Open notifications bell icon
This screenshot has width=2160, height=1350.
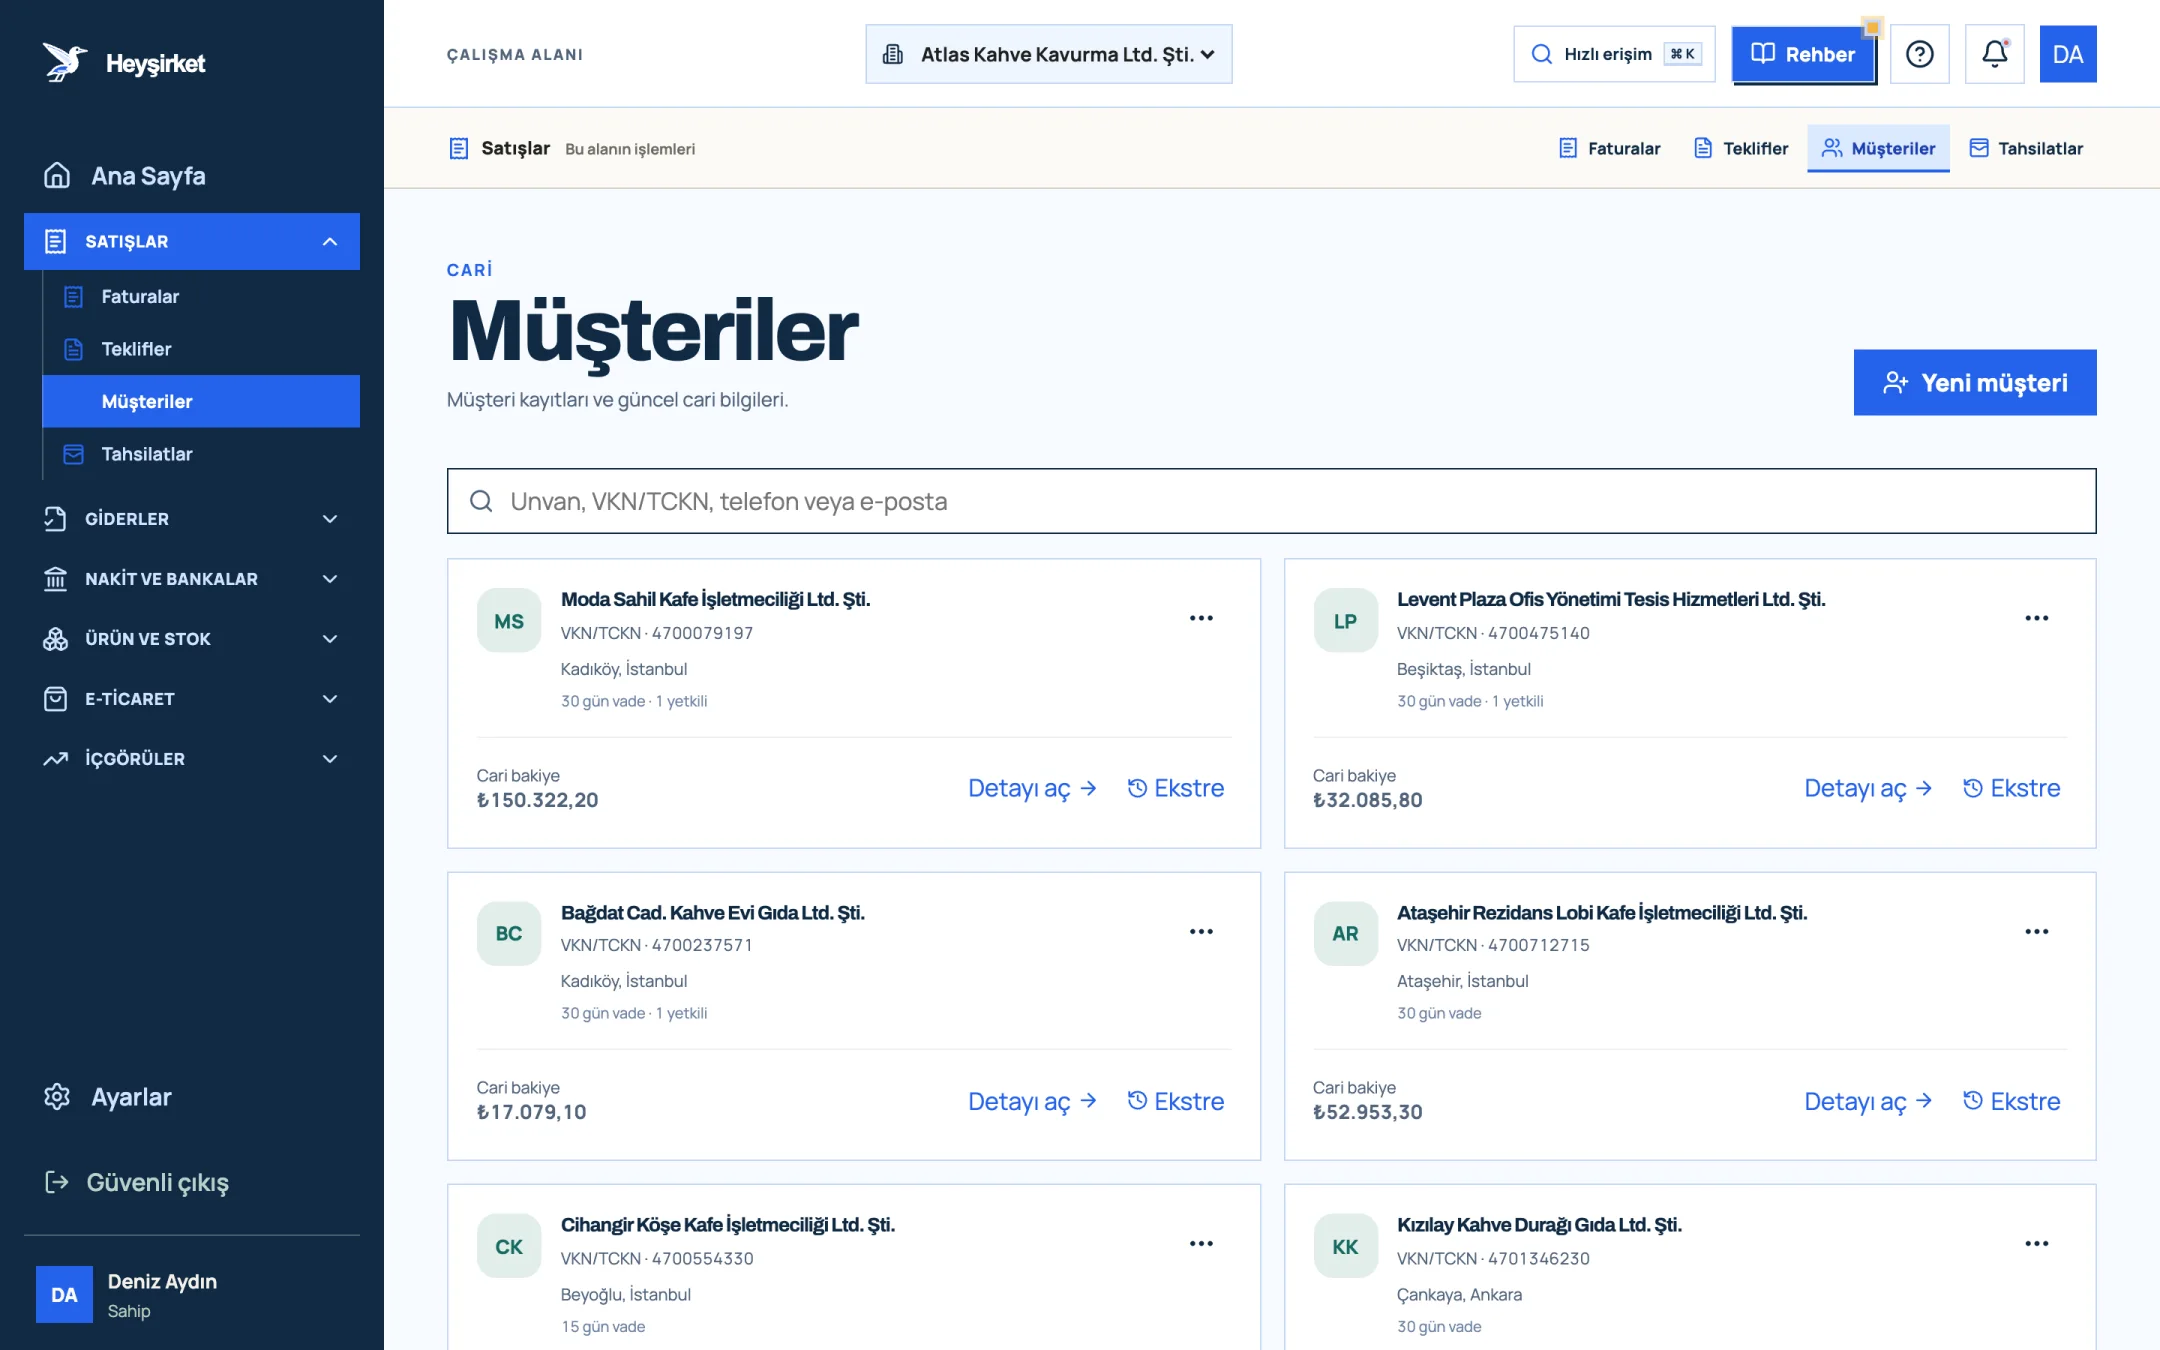coord(1994,54)
